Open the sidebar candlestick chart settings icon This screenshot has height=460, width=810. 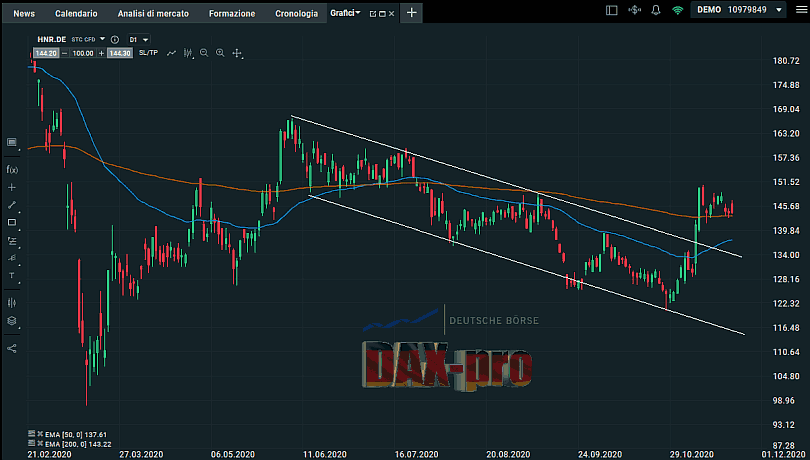point(12,302)
